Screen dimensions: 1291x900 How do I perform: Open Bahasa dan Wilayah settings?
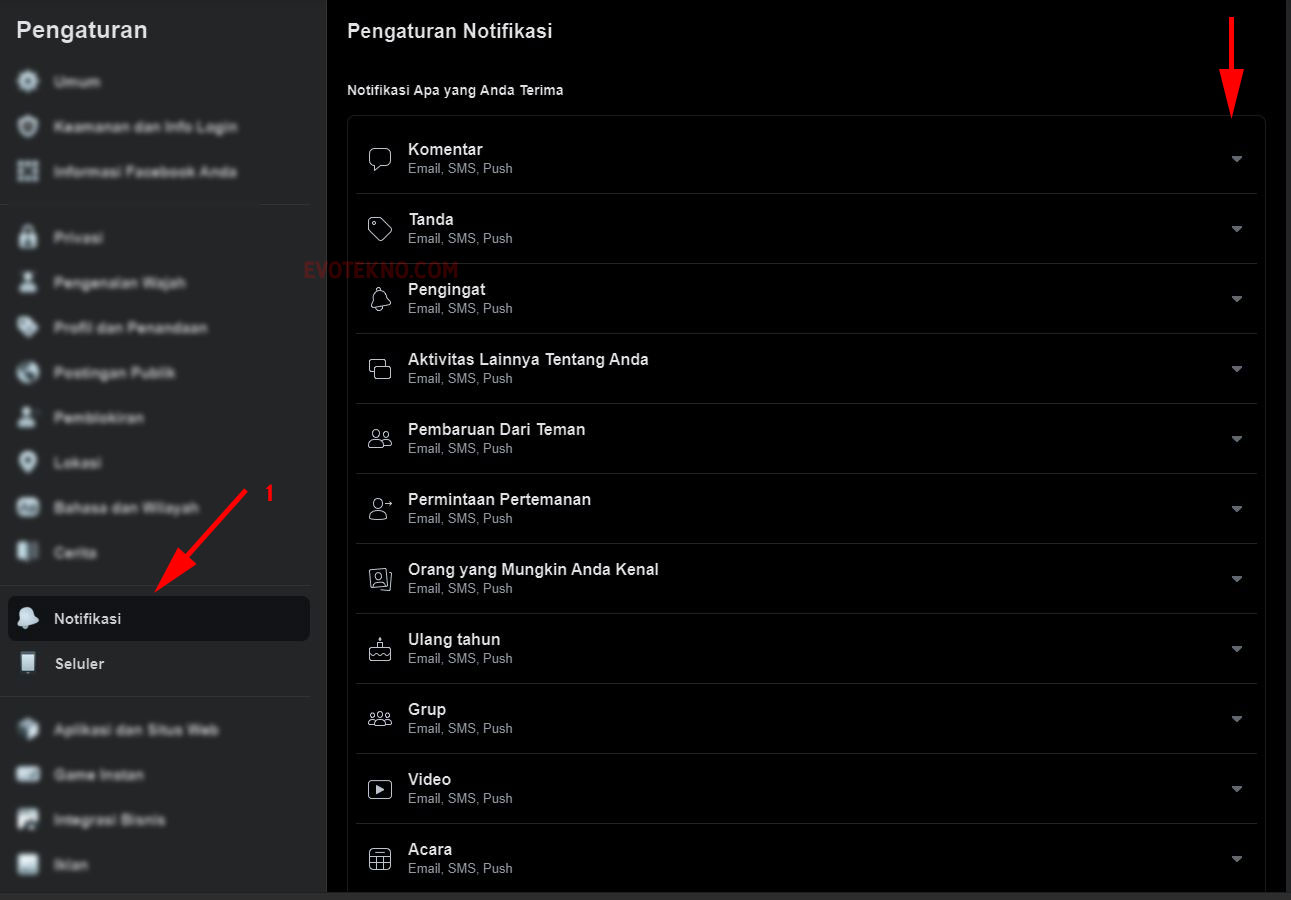159,508
